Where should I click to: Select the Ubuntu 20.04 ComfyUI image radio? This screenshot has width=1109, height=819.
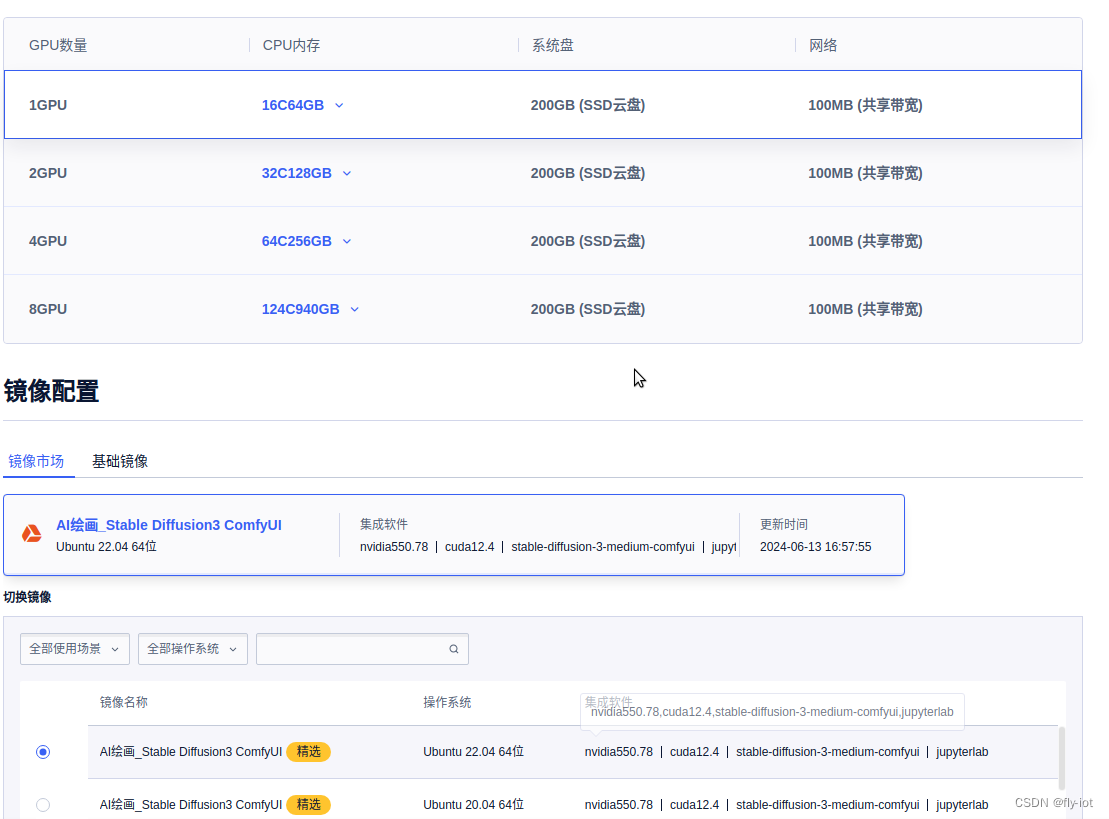(43, 805)
